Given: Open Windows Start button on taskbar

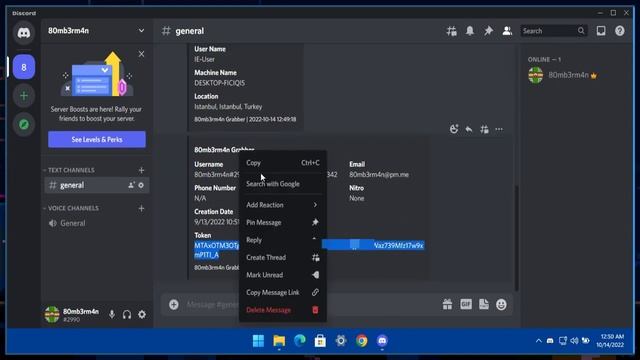Looking at the screenshot, I should [258, 341].
